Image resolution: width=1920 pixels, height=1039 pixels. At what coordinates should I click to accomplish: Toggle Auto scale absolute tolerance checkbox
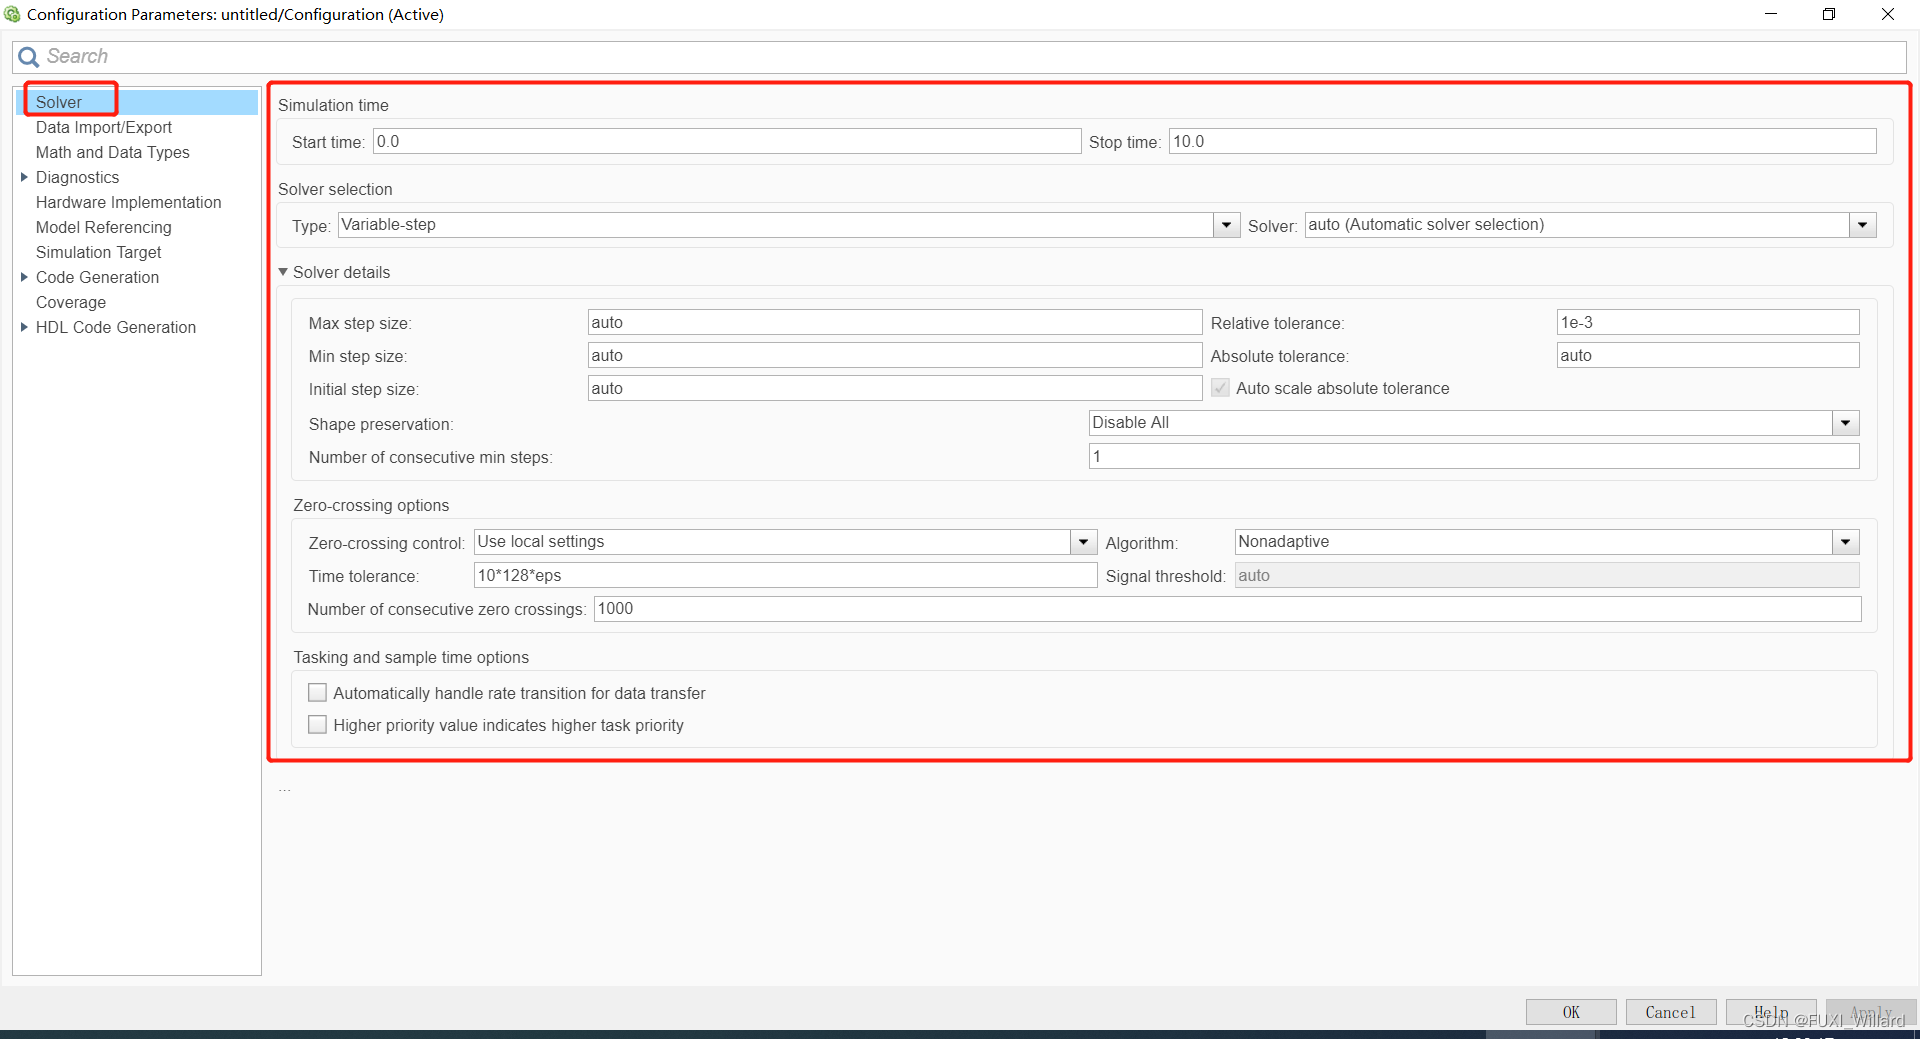(x=1220, y=388)
